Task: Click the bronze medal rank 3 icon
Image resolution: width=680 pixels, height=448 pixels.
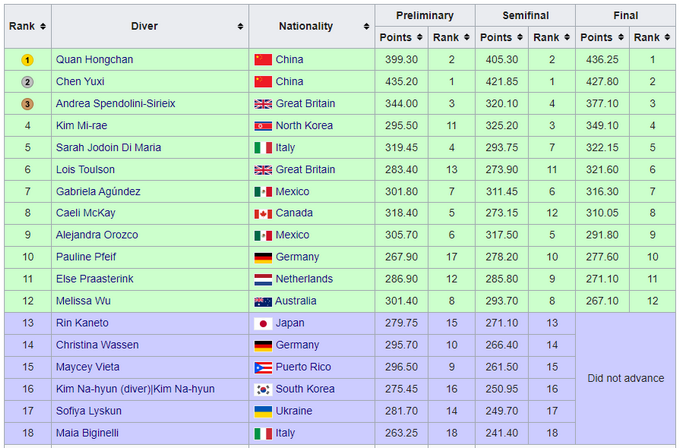Action: point(27,104)
